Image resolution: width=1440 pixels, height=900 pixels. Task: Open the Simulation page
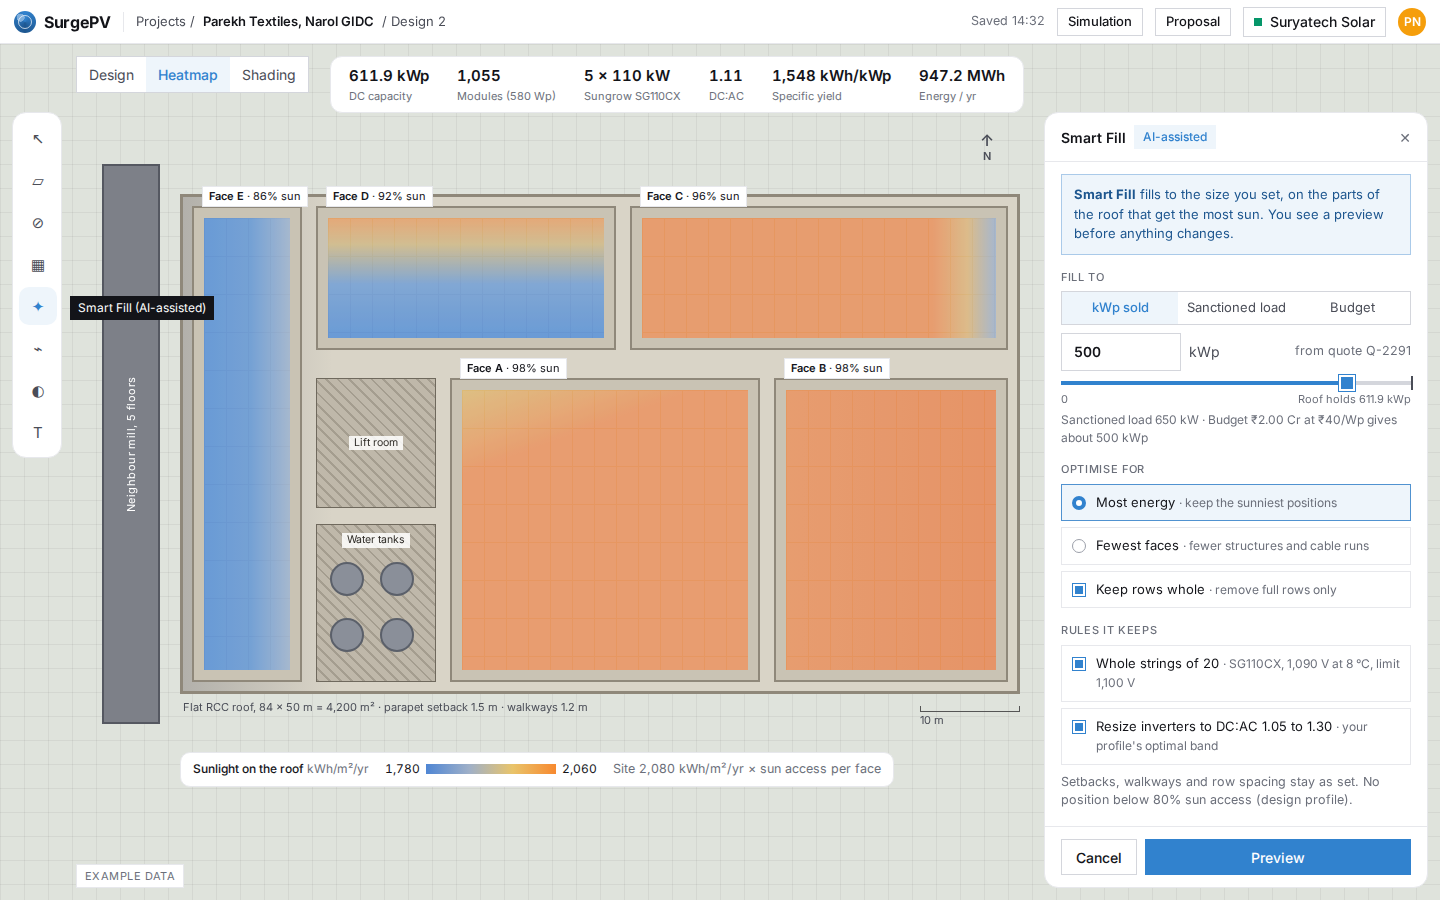[x=1100, y=22]
